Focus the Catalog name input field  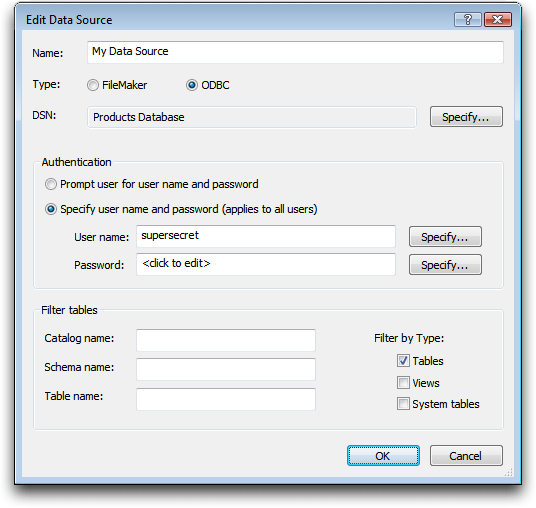(x=226, y=340)
